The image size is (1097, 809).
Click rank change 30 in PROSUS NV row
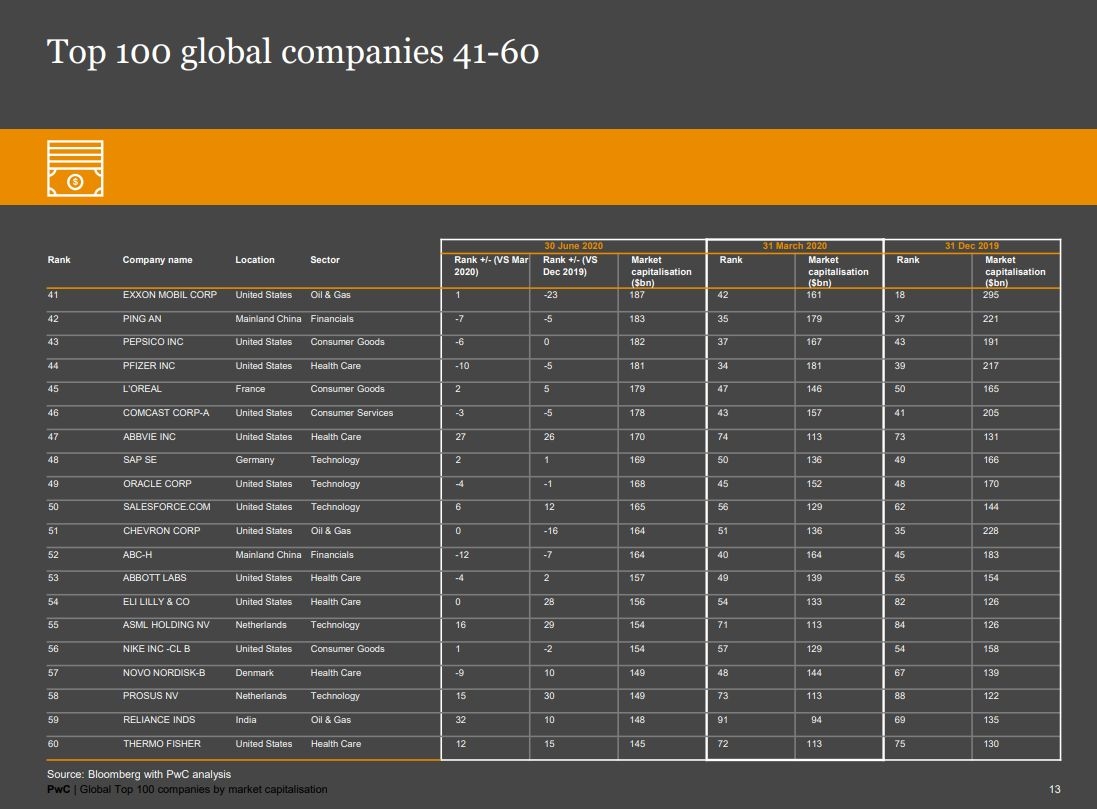tap(549, 696)
